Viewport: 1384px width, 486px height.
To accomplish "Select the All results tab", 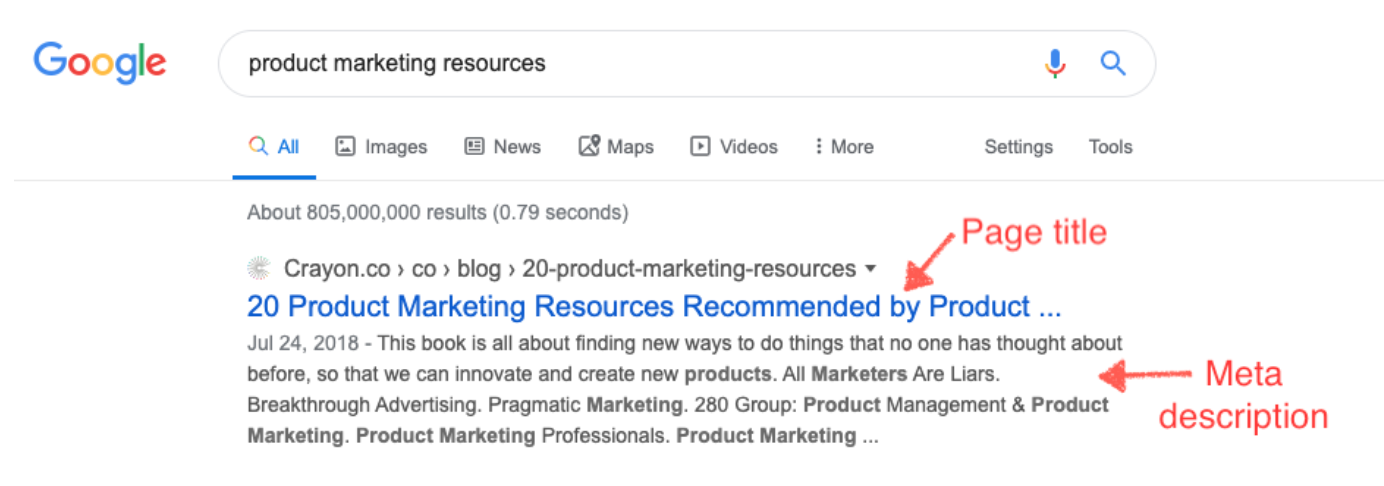I will tap(274, 147).
